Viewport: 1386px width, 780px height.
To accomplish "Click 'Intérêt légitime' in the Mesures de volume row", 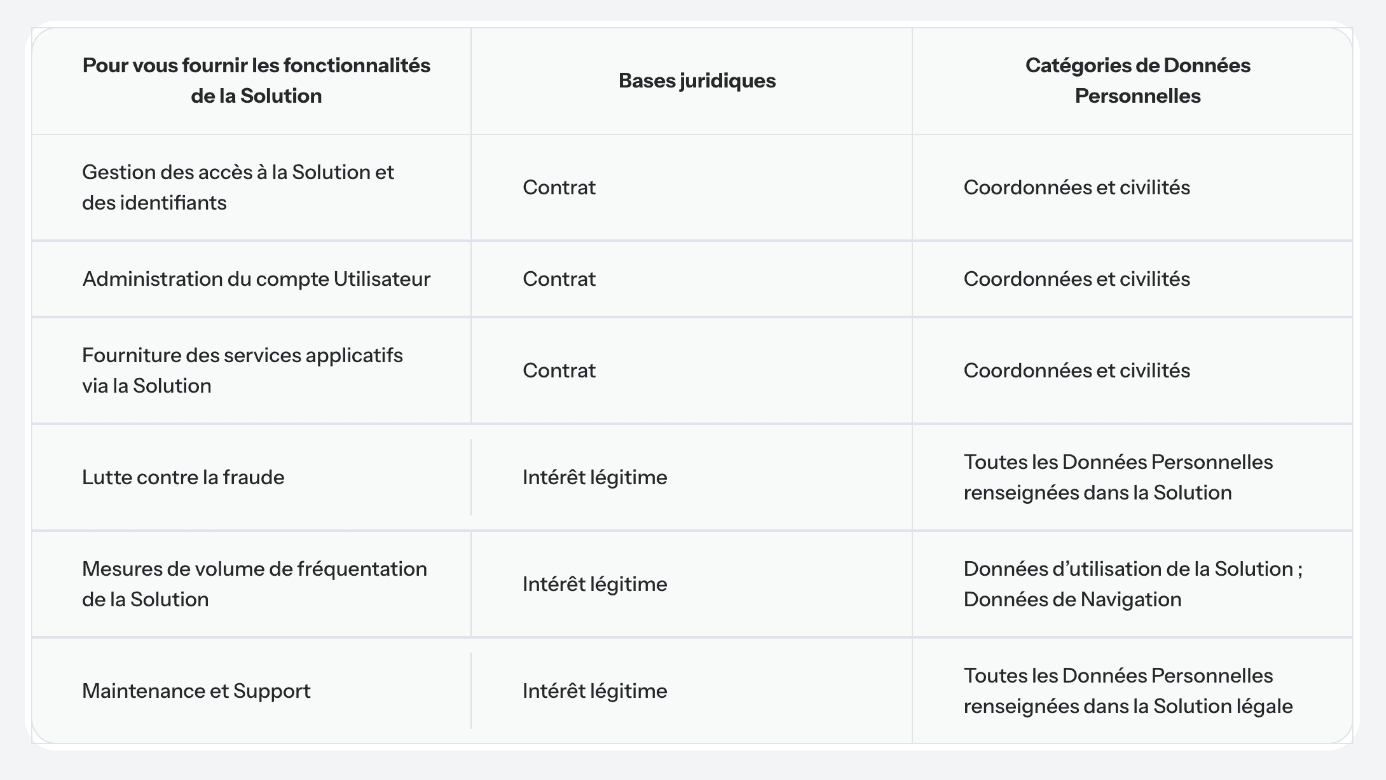I will pos(595,584).
